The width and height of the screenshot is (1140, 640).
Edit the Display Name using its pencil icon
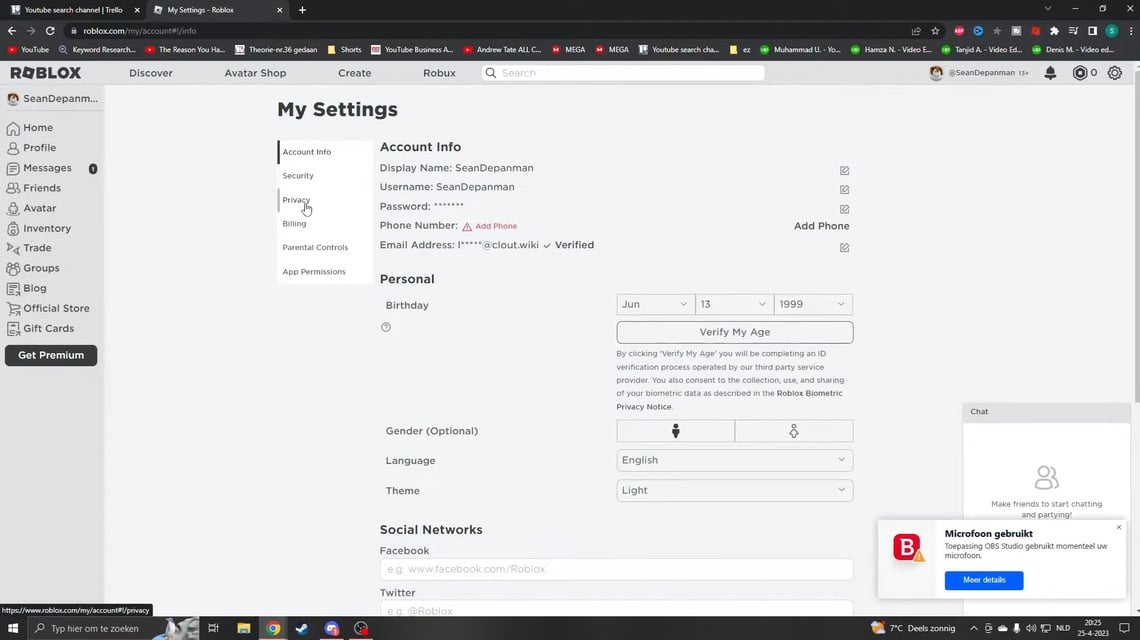[844, 170]
